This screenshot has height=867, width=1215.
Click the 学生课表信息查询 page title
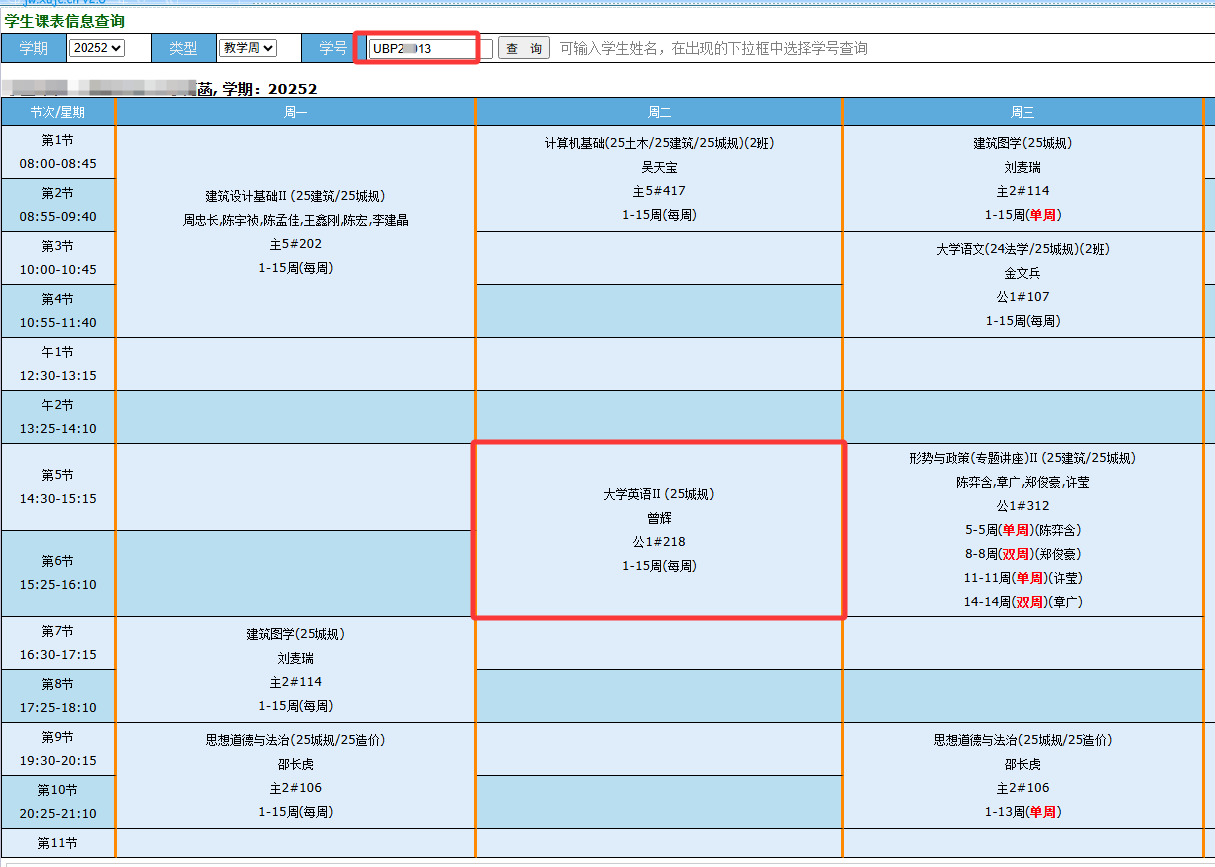[x=65, y=21]
